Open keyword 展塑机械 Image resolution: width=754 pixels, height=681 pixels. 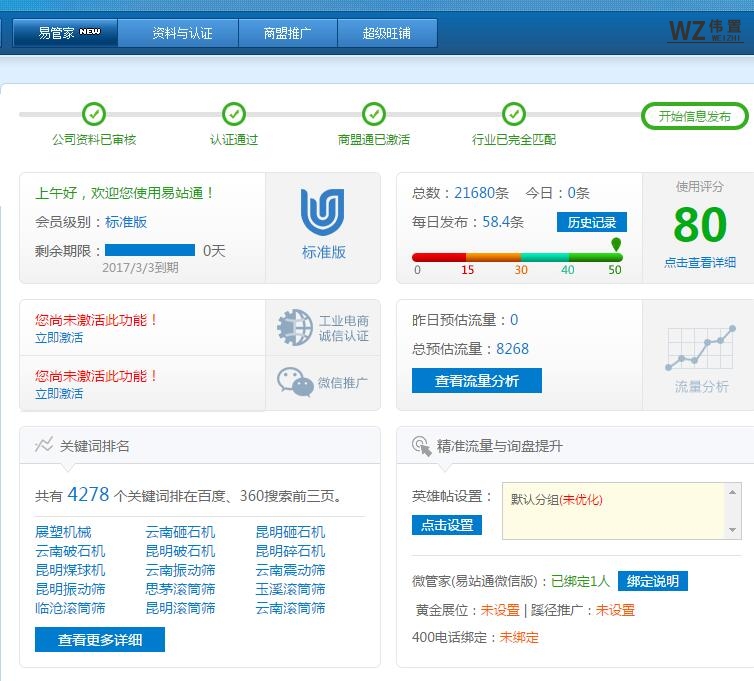click(x=63, y=532)
